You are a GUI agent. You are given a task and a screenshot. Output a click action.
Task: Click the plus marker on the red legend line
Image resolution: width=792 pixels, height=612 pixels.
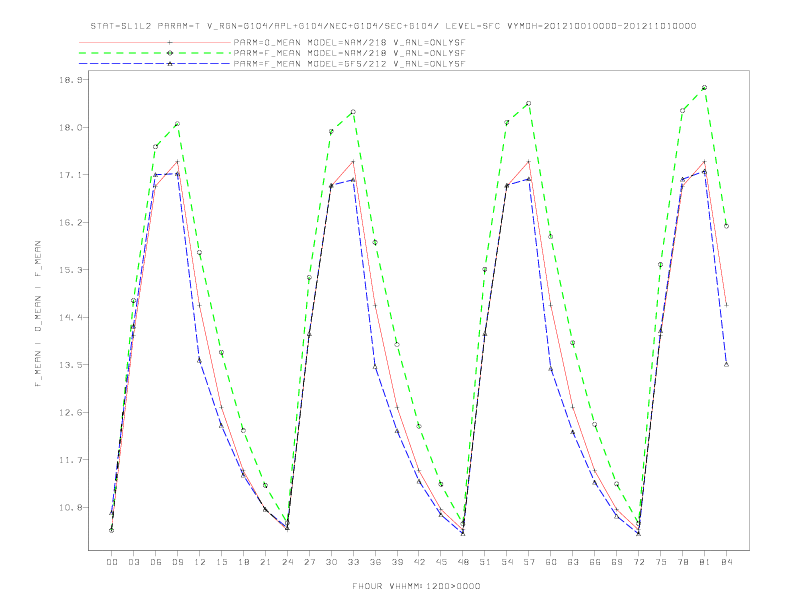pos(170,42)
